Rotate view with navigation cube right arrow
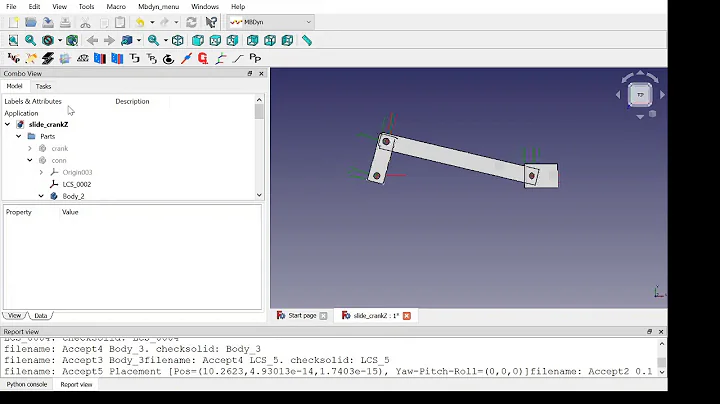Image resolution: width=720 pixels, height=404 pixels. point(662,95)
